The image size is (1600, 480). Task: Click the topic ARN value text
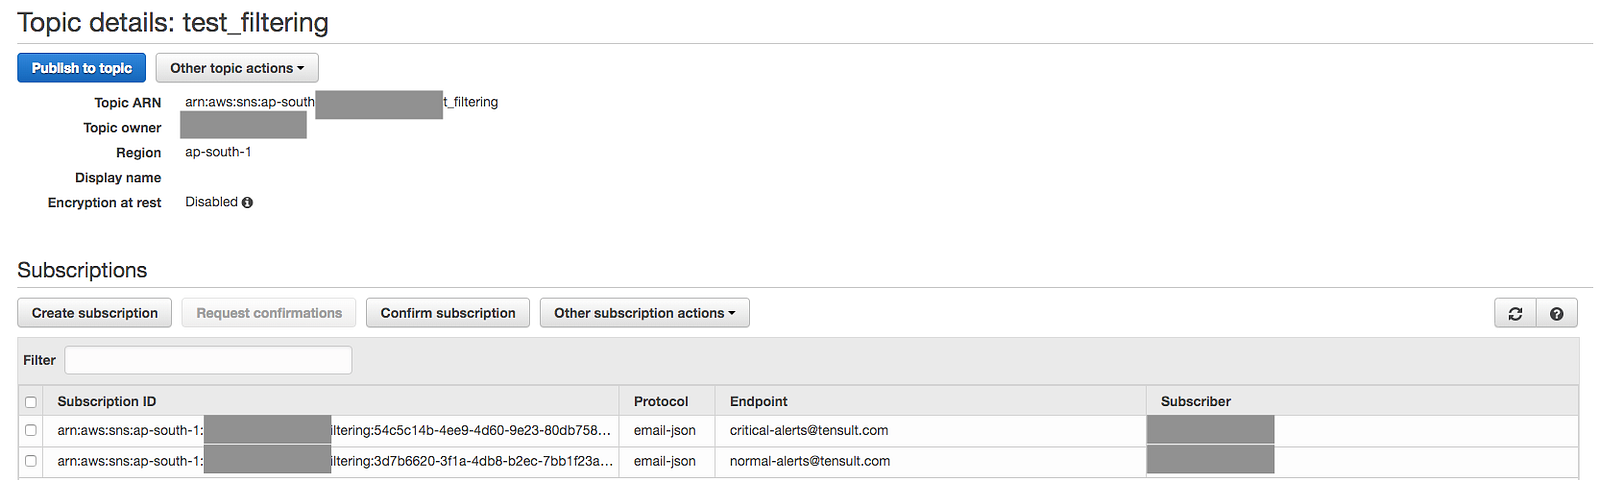[250, 102]
